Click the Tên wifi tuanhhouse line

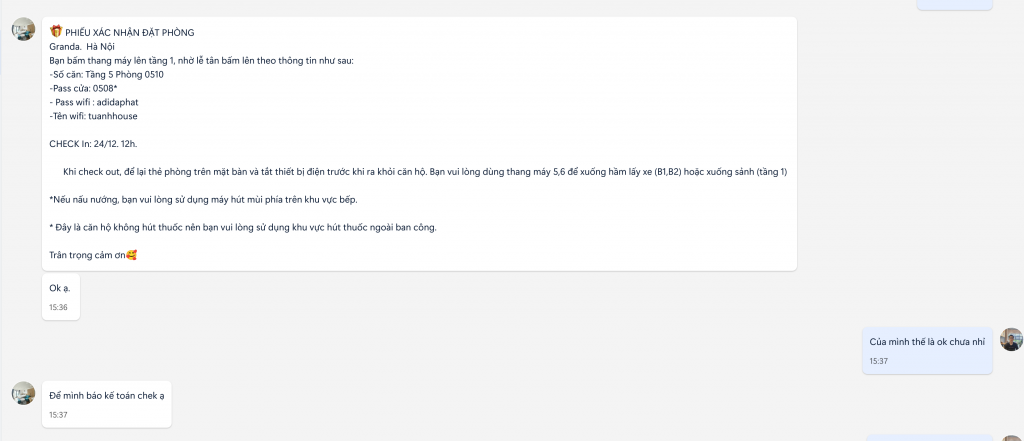93,116
